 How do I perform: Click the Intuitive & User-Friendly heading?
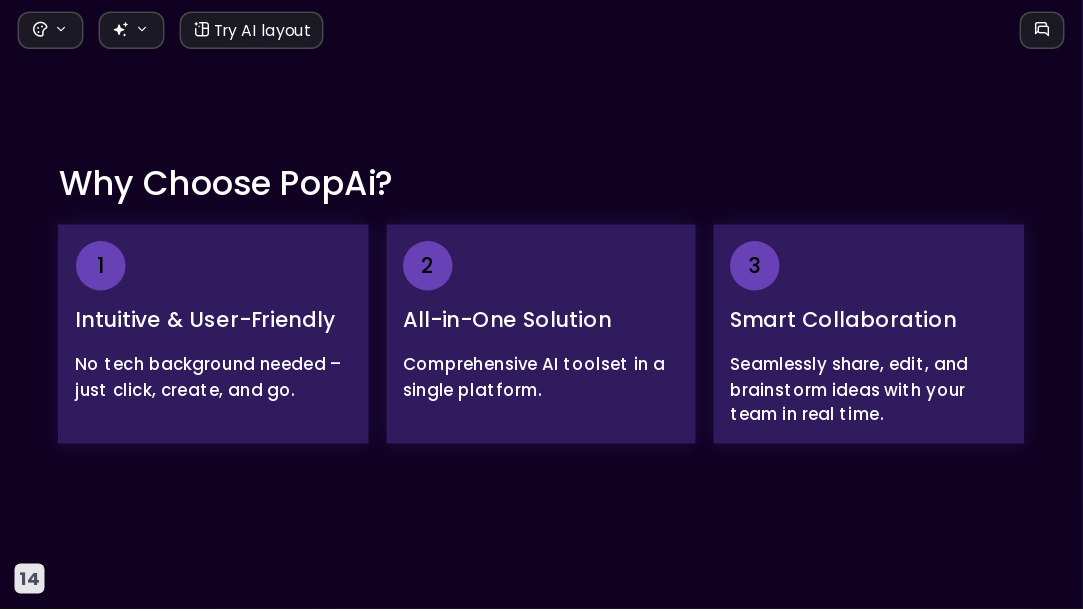click(x=205, y=320)
